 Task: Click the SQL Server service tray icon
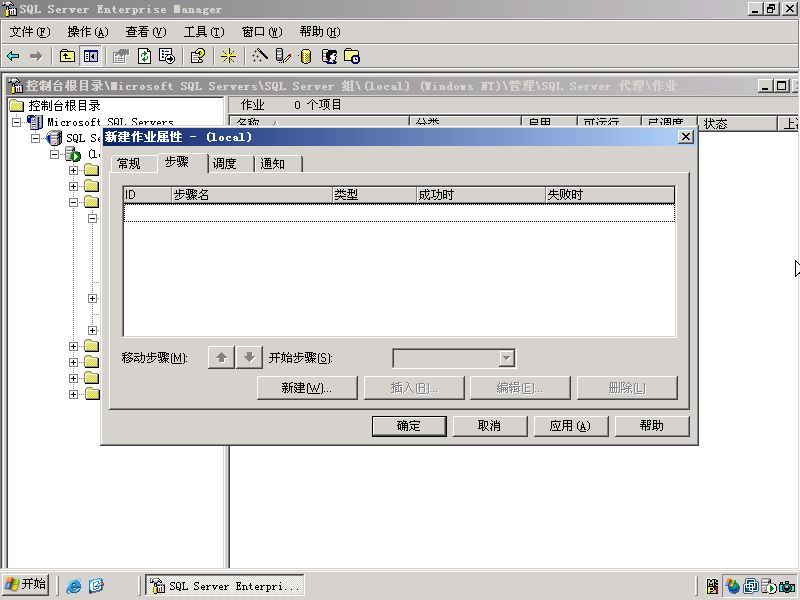coord(769,586)
